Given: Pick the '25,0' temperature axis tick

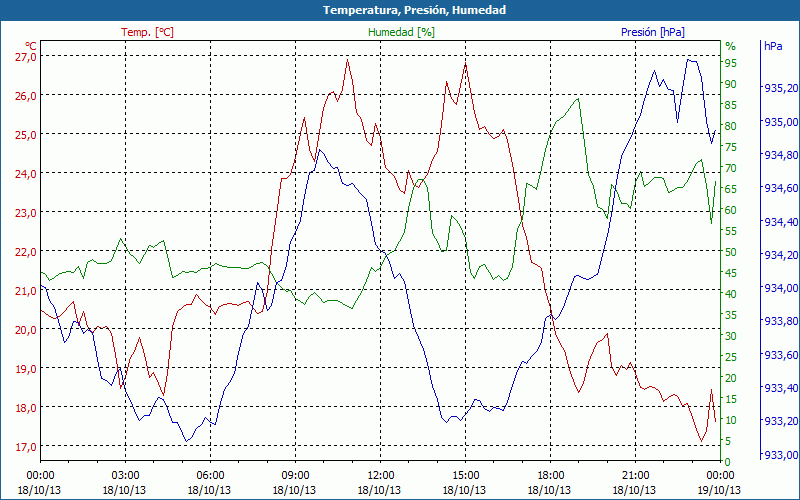Looking at the screenshot, I should pos(27,135).
